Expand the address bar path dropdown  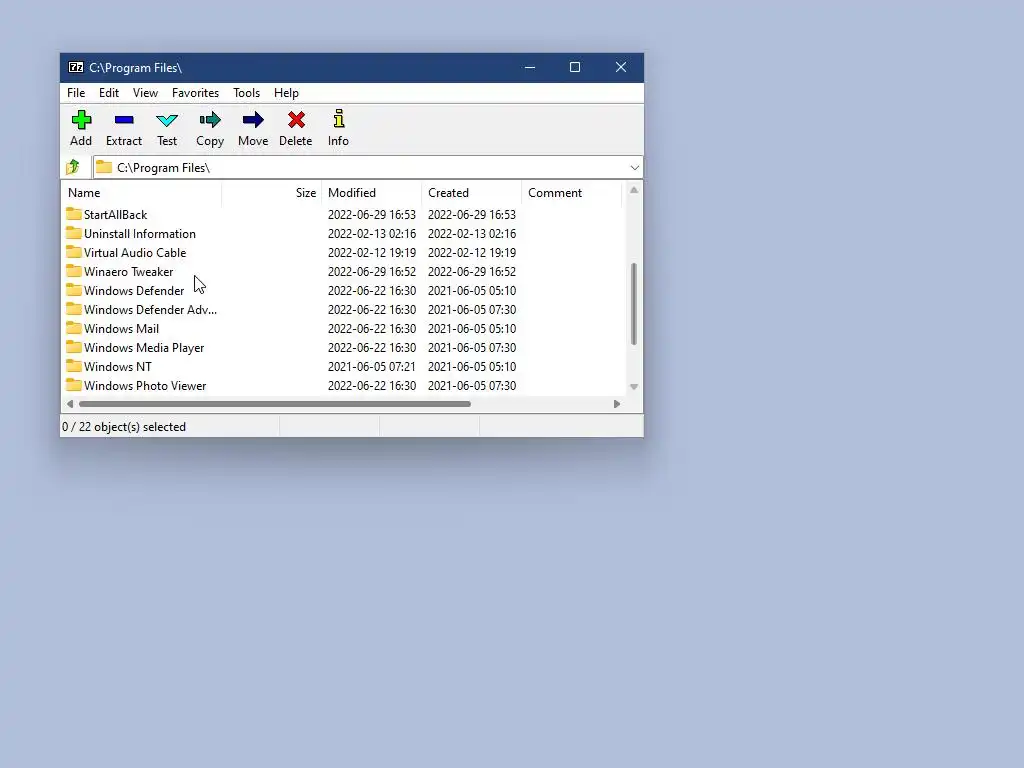634,168
